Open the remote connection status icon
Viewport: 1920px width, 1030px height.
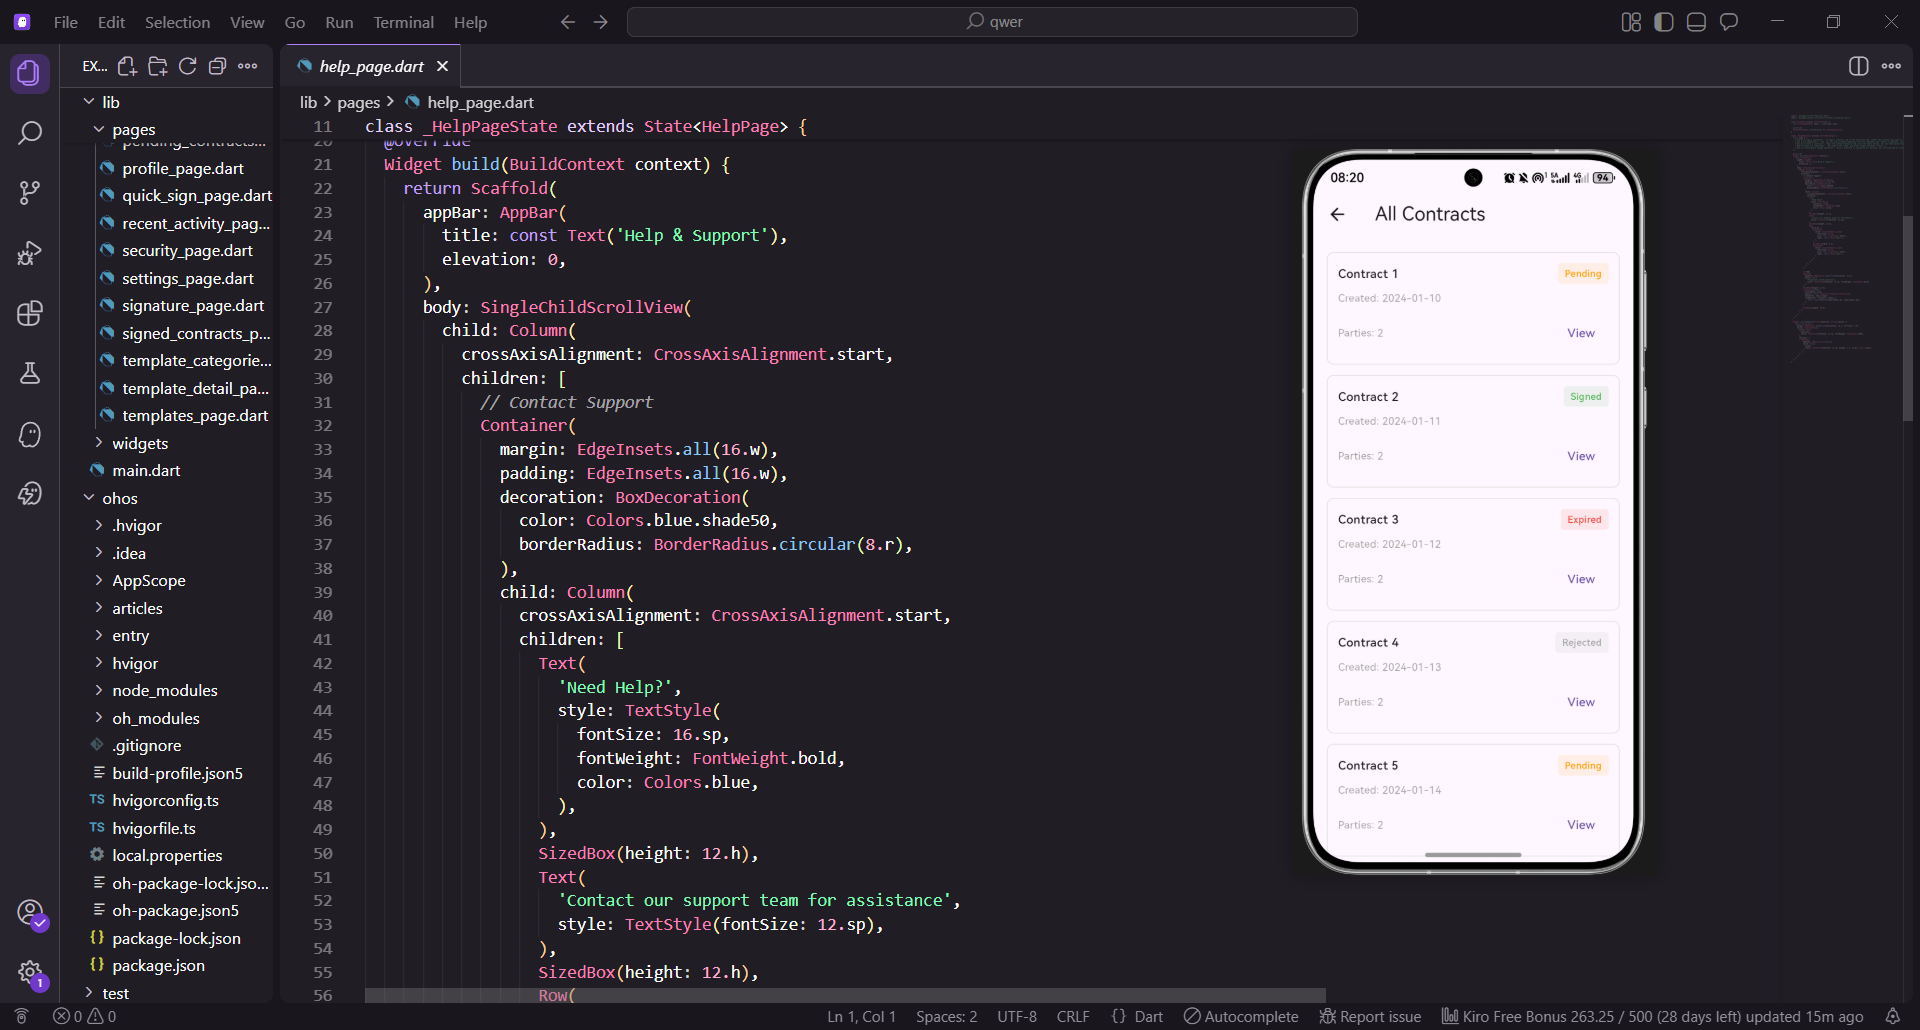tap(21, 1016)
